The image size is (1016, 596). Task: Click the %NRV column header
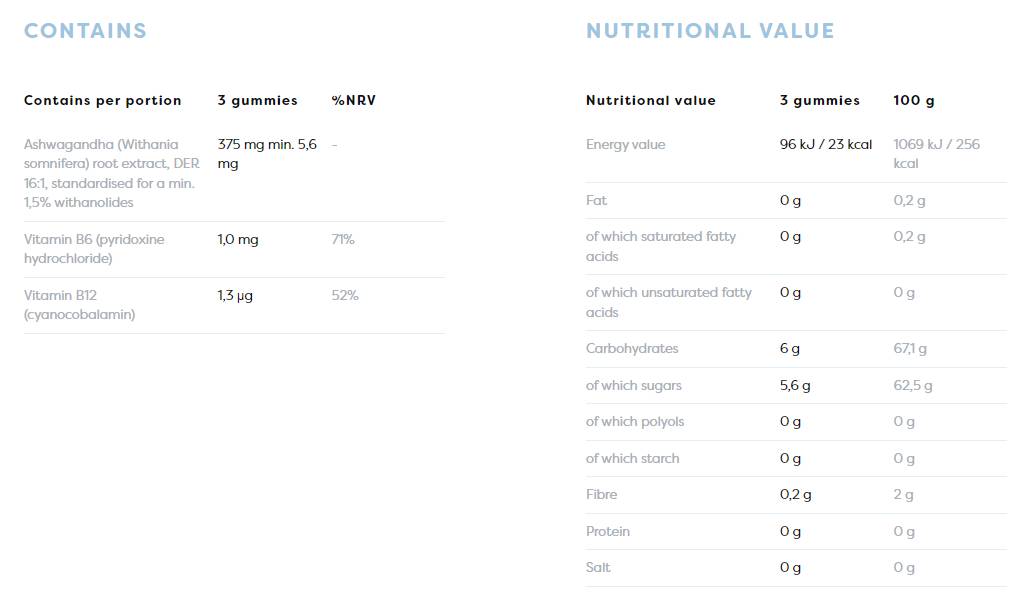(354, 100)
